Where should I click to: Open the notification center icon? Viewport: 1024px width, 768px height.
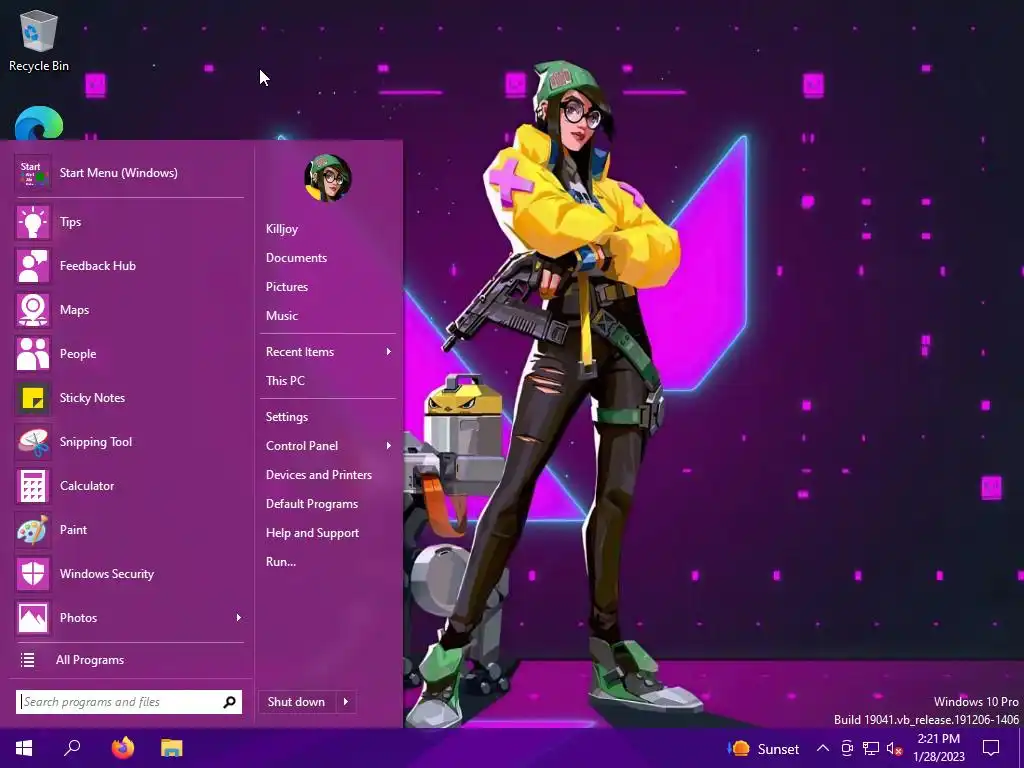tap(991, 748)
